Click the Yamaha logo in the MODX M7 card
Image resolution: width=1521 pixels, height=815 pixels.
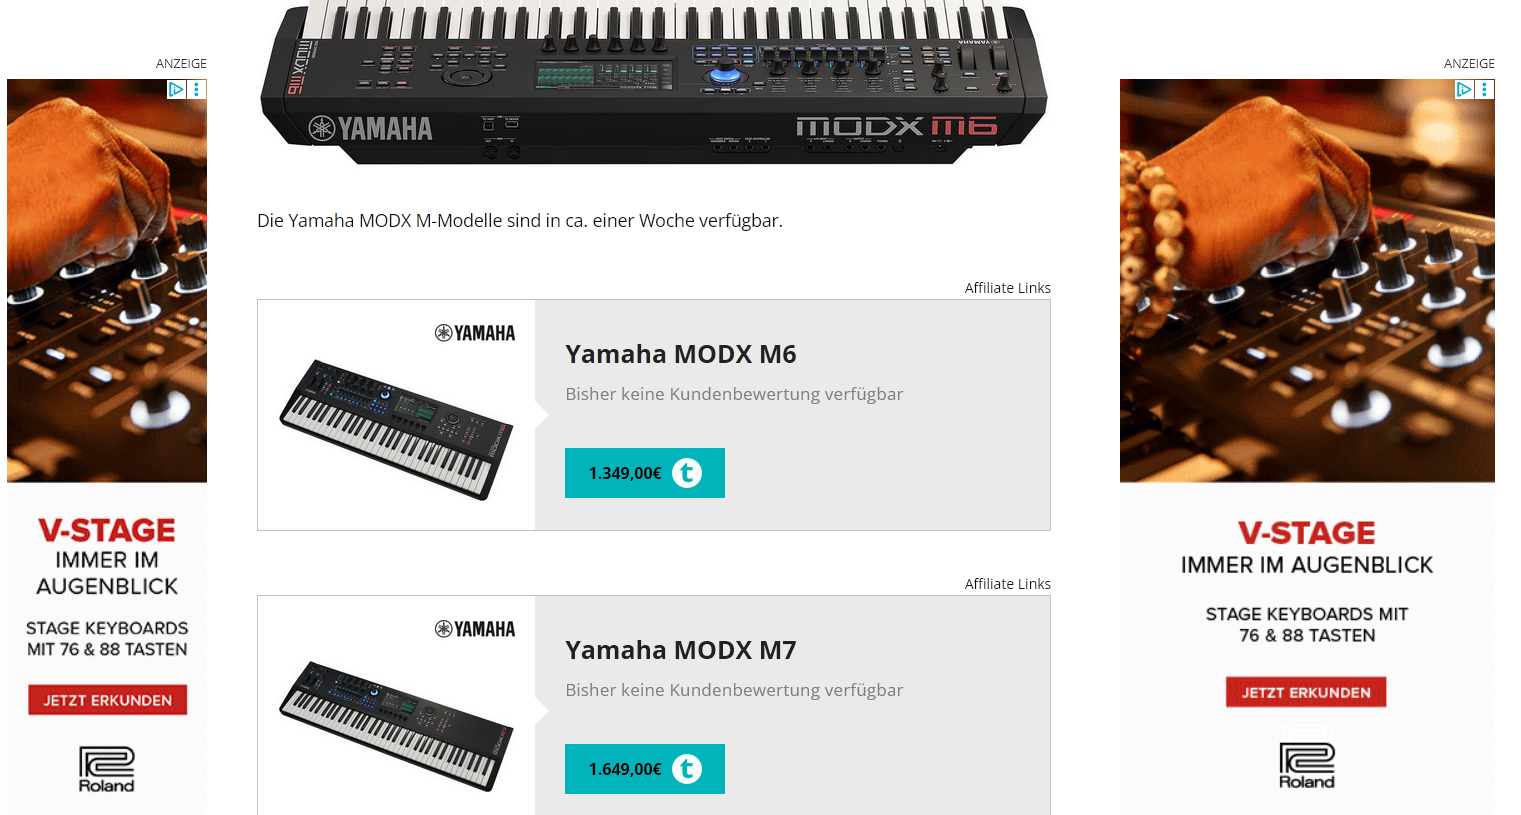coord(475,629)
